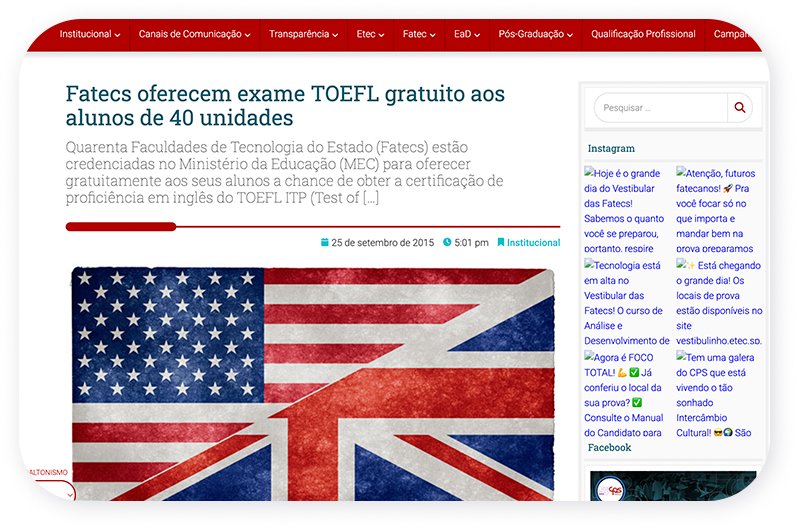Screen dimensions: 797x528
Task: Open the Transparência menu item
Action: (x=299, y=34)
